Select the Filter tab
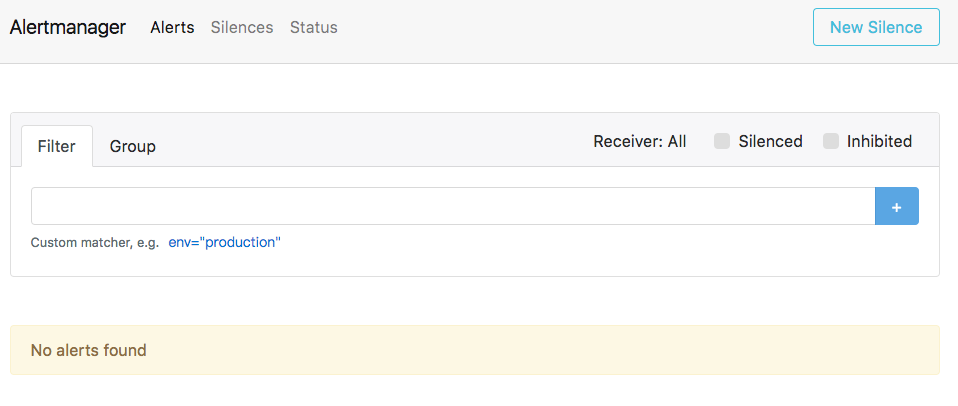This screenshot has width=958, height=406. pyautogui.click(x=57, y=146)
